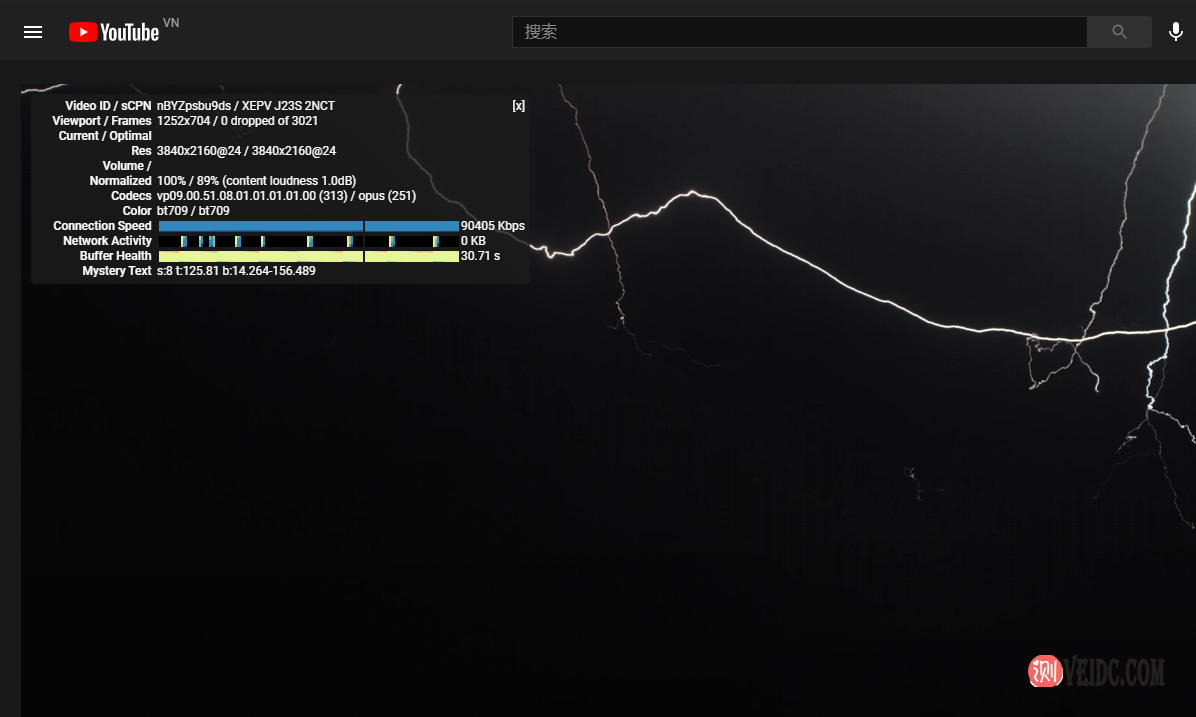The width and height of the screenshot is (1196, 717).
Task: Select video ID text nBYZpsbu9ds / XEPV J23S 2NCT
Action: pos(246,106)
